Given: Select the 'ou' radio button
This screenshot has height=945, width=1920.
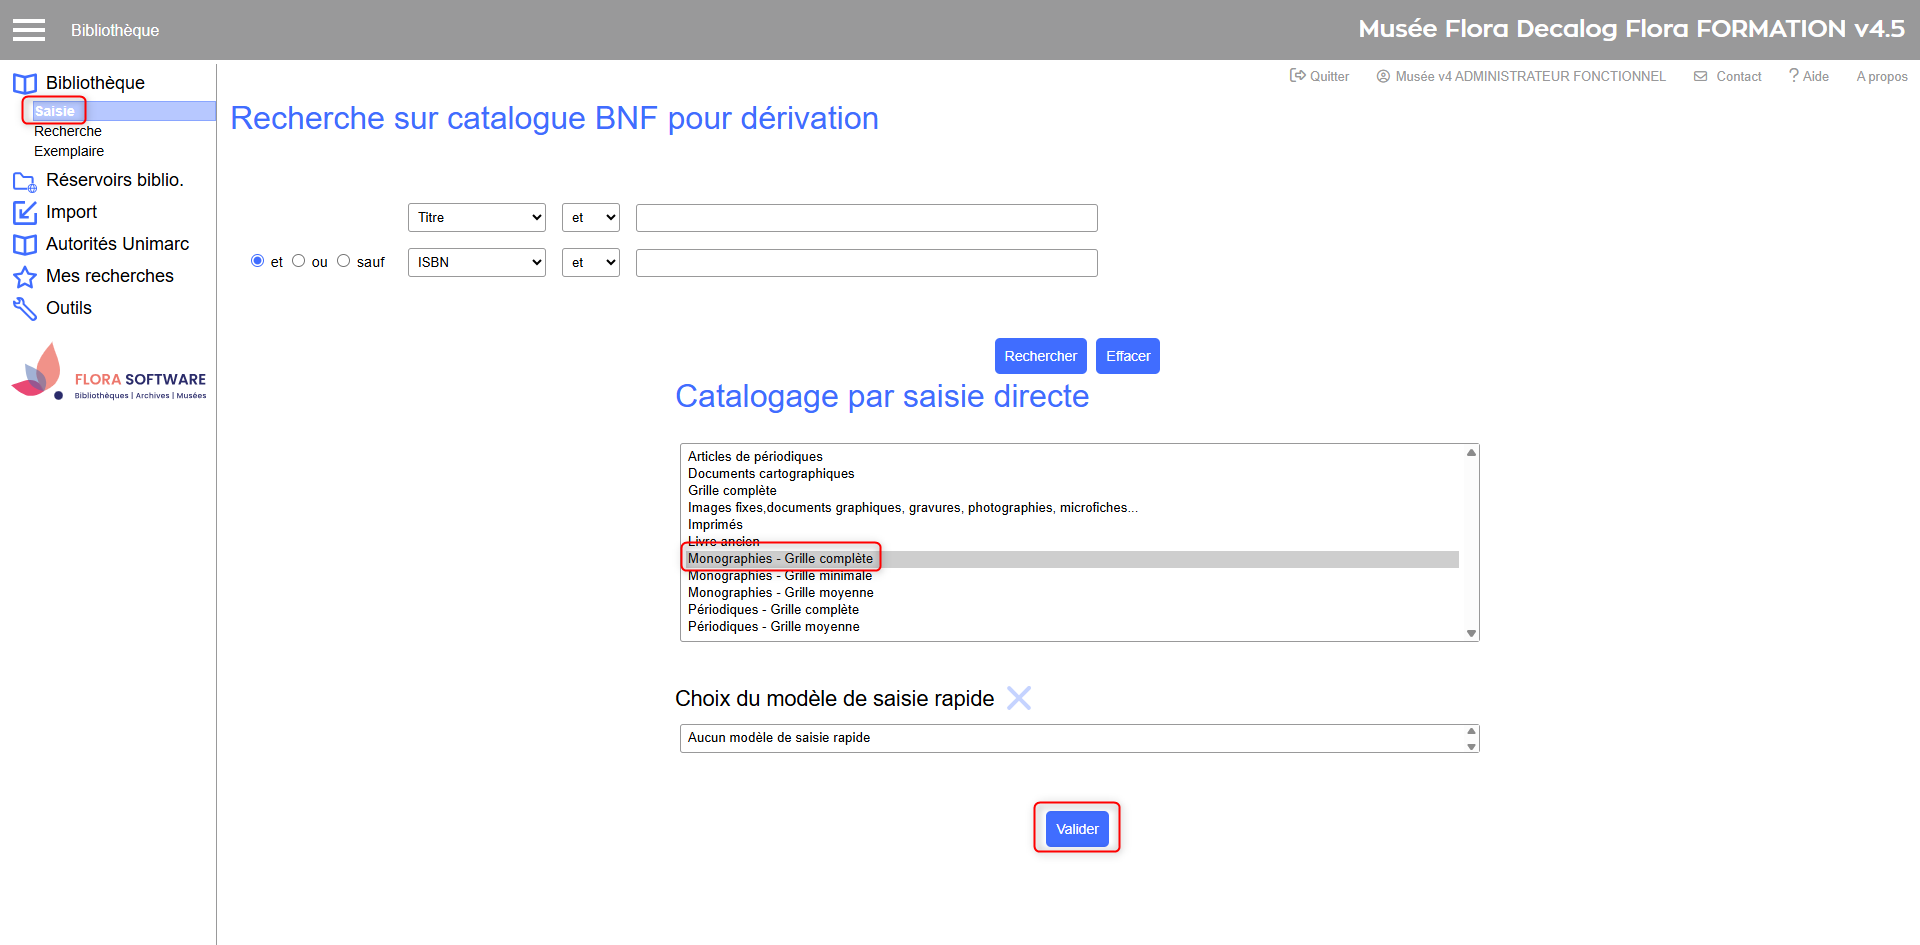Looking at the screenshot, I should pos(298,261).
